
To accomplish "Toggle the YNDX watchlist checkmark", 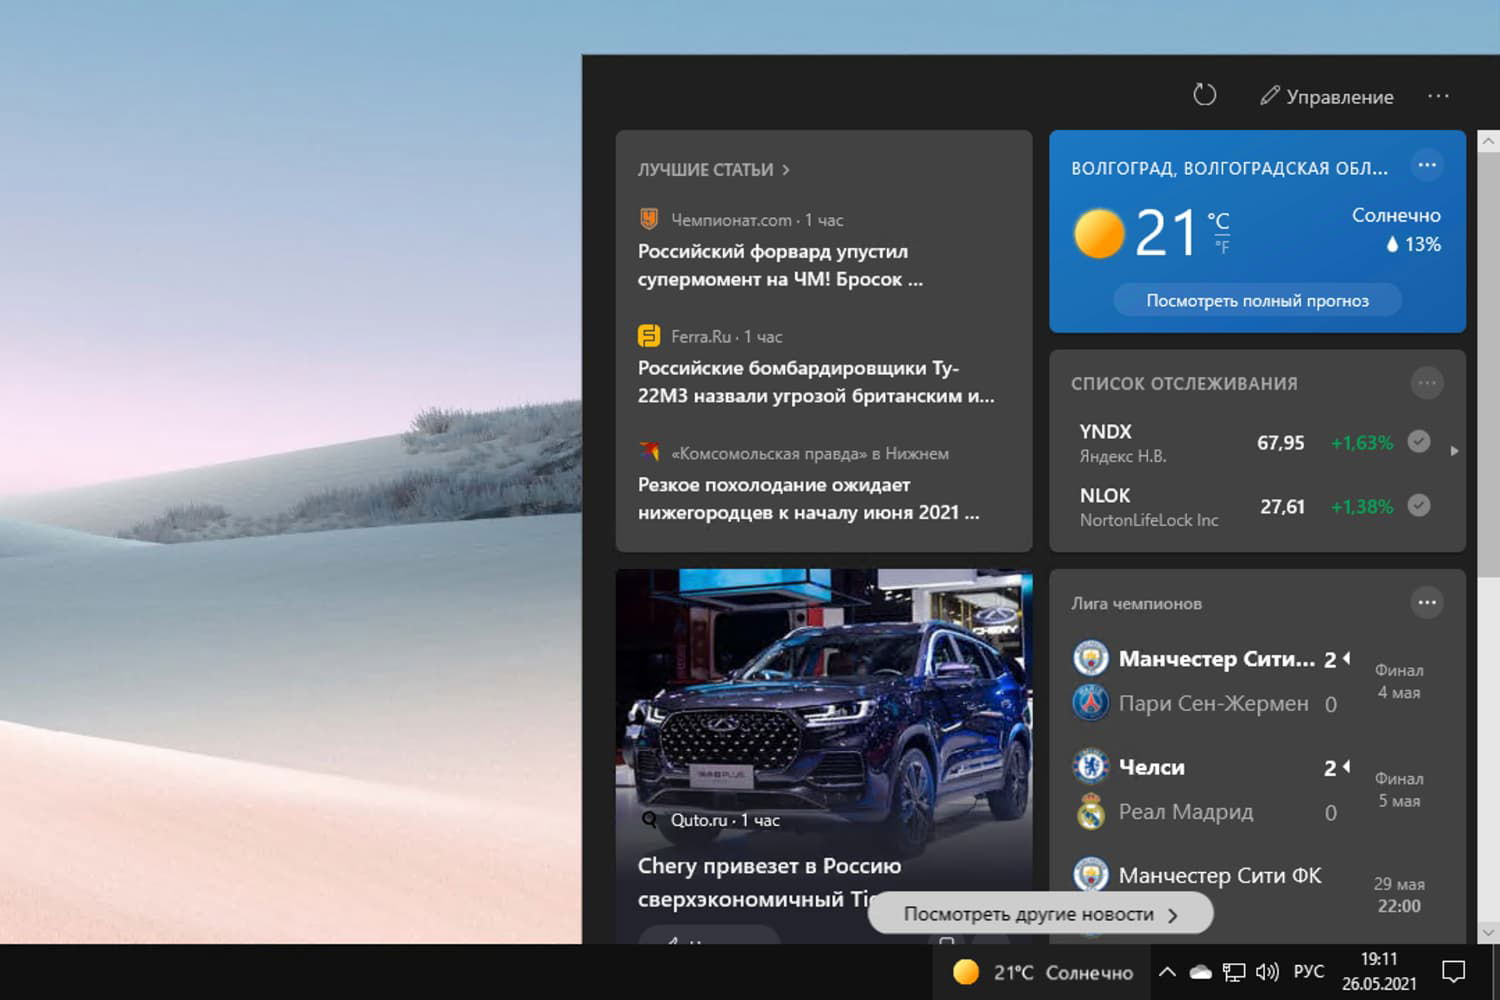I will click(x=1419, y=441).
